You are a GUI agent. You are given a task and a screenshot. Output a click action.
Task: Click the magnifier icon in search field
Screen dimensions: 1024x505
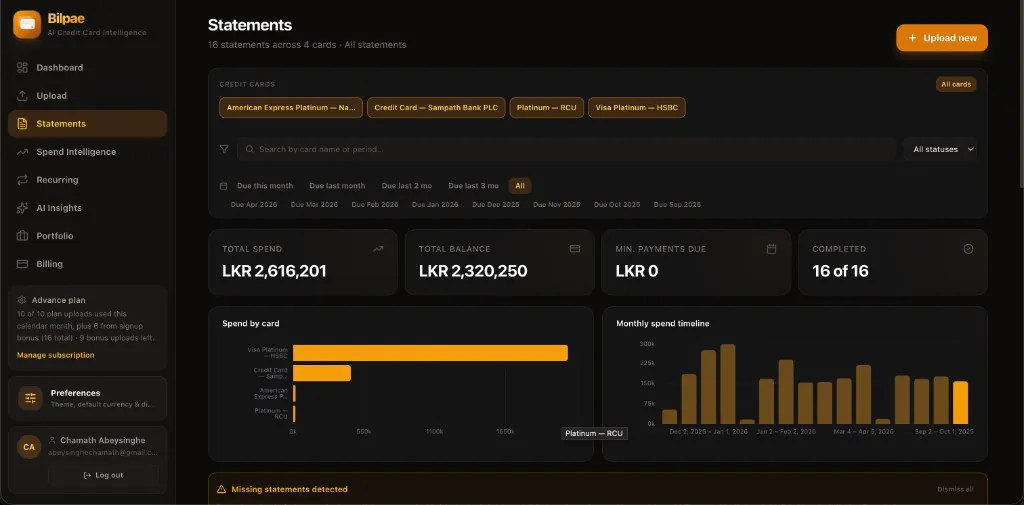click(x=249, y=150)
